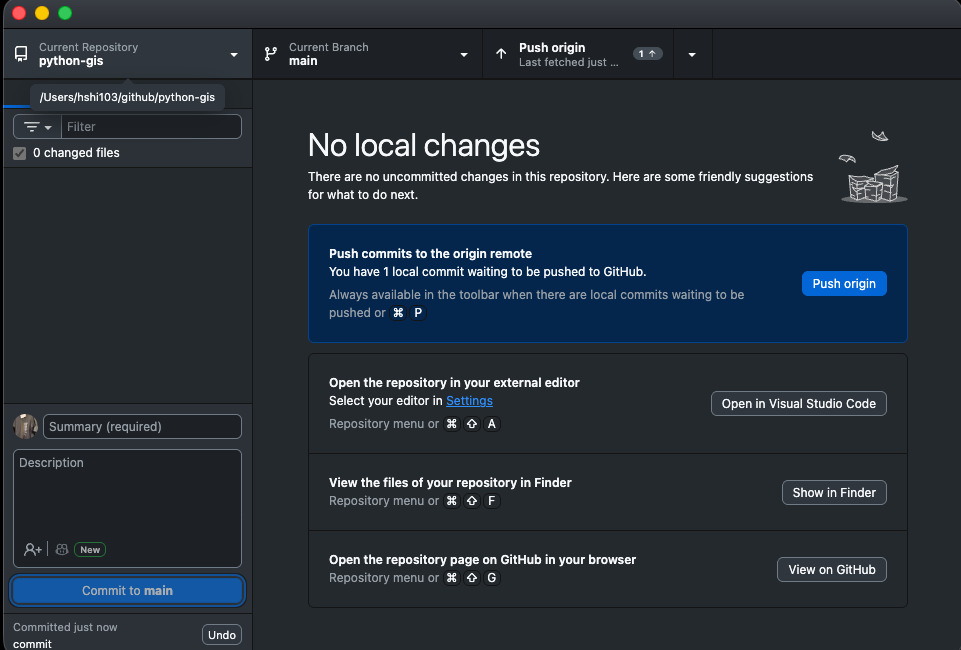The image size is (961, 650).
Task: Click the add co-authors icon
Action: [x=33, y=549]
